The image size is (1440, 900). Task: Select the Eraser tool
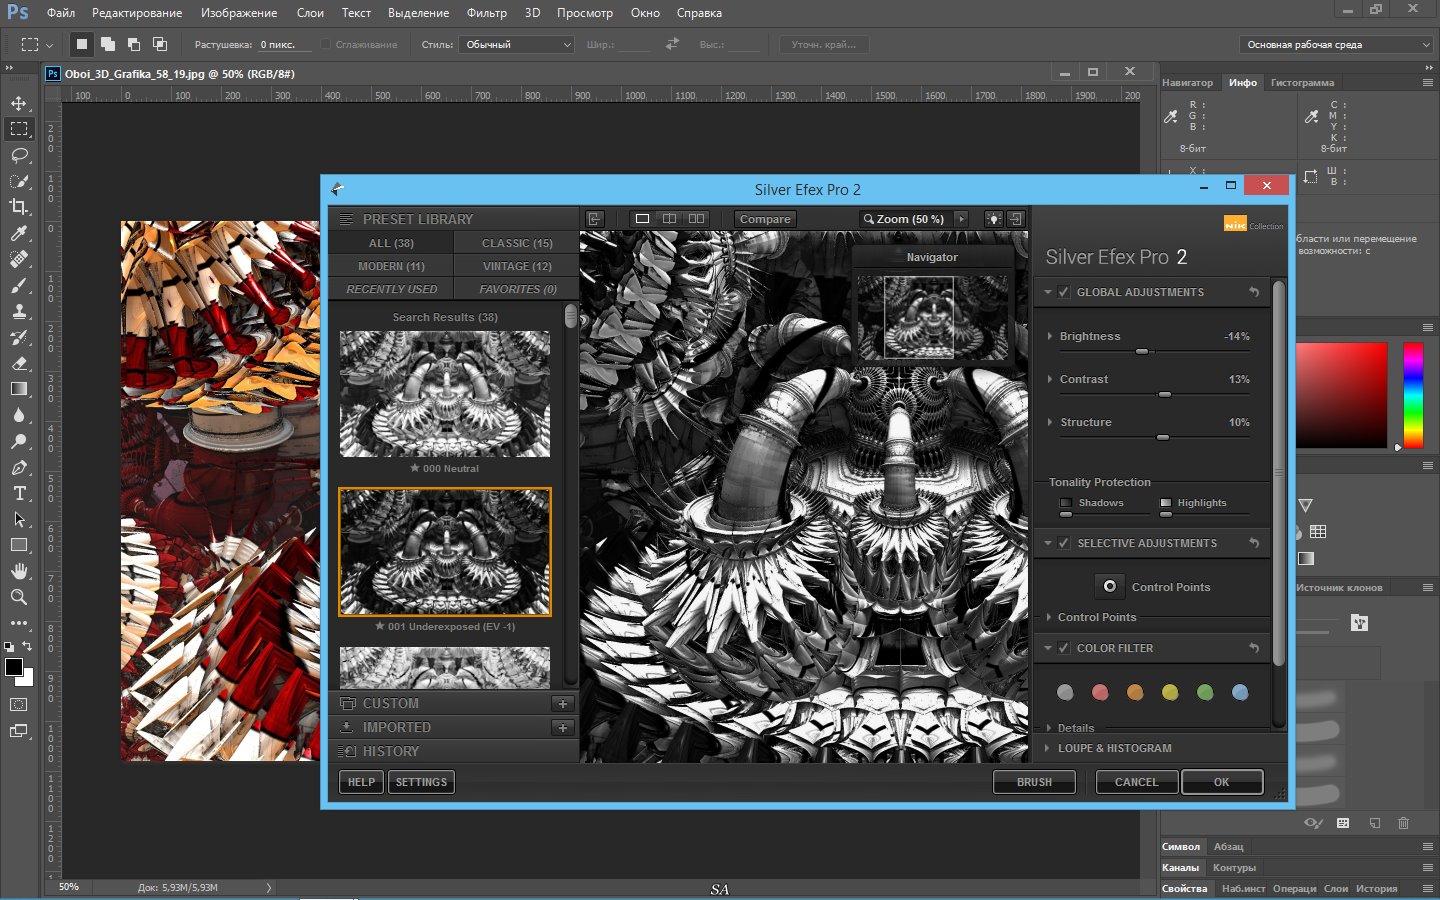pyautogui.click(x=19, y=363)
